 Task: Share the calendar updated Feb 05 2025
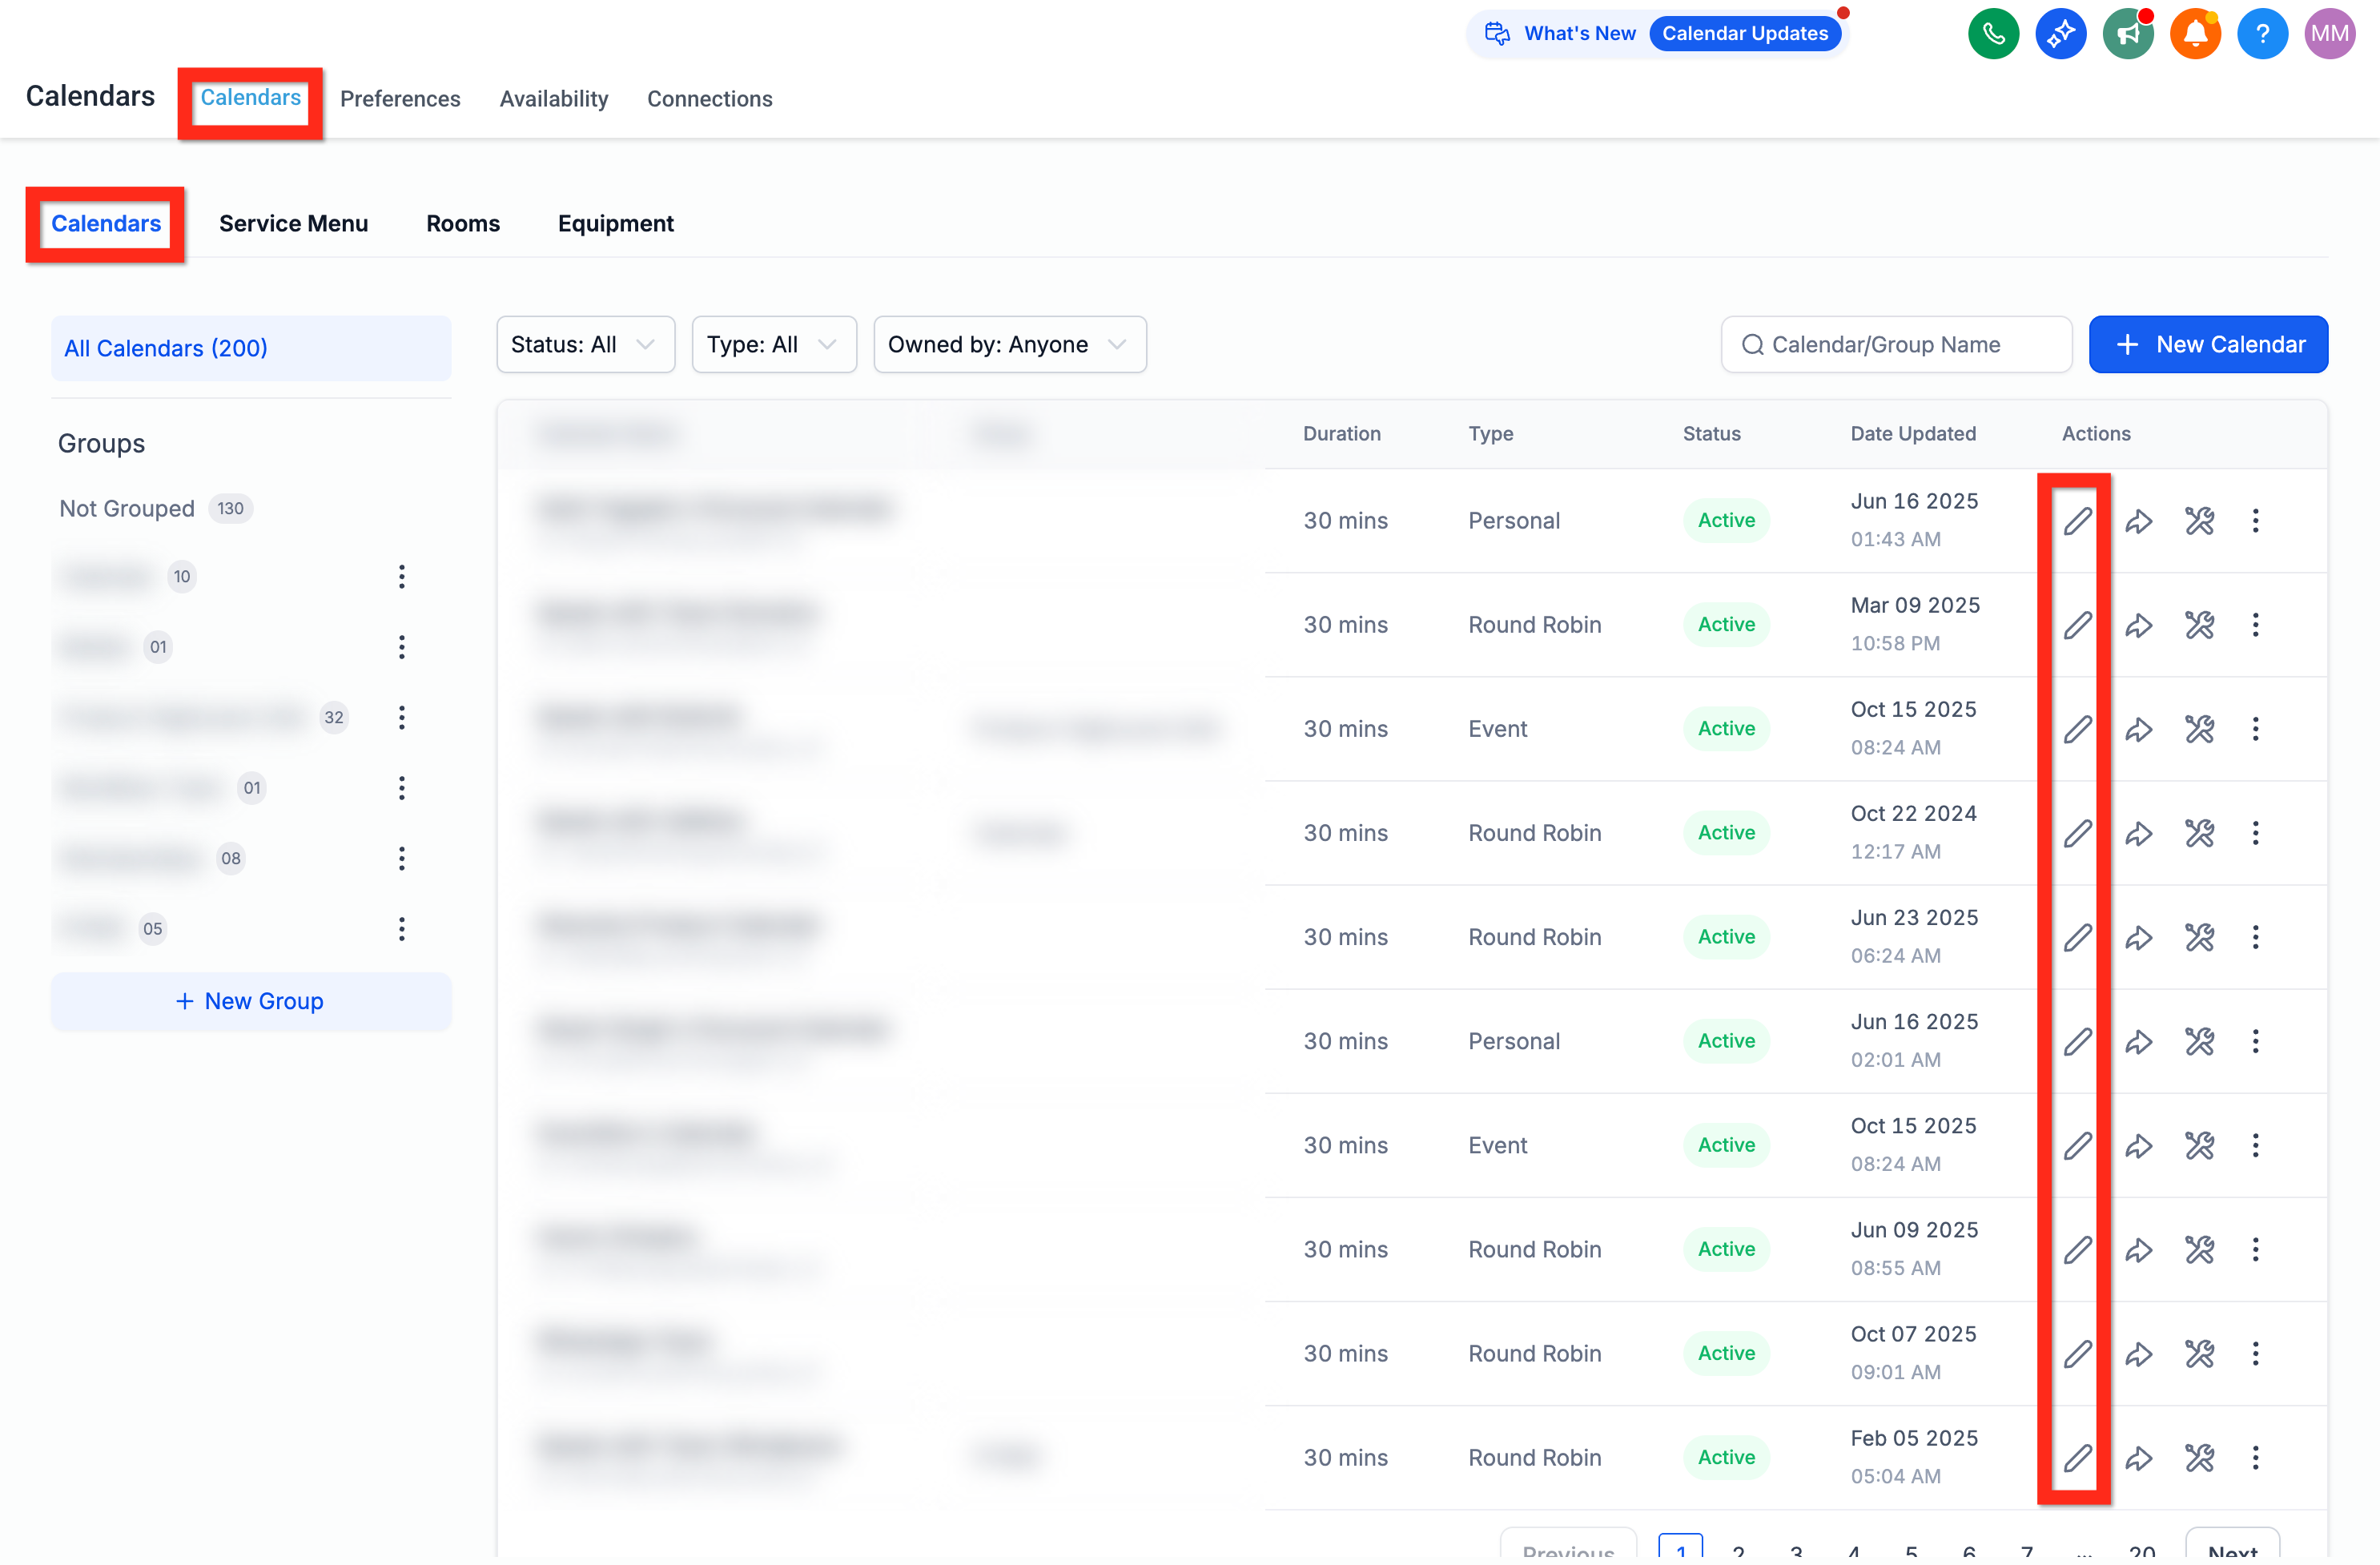tap(2139, 1458)
